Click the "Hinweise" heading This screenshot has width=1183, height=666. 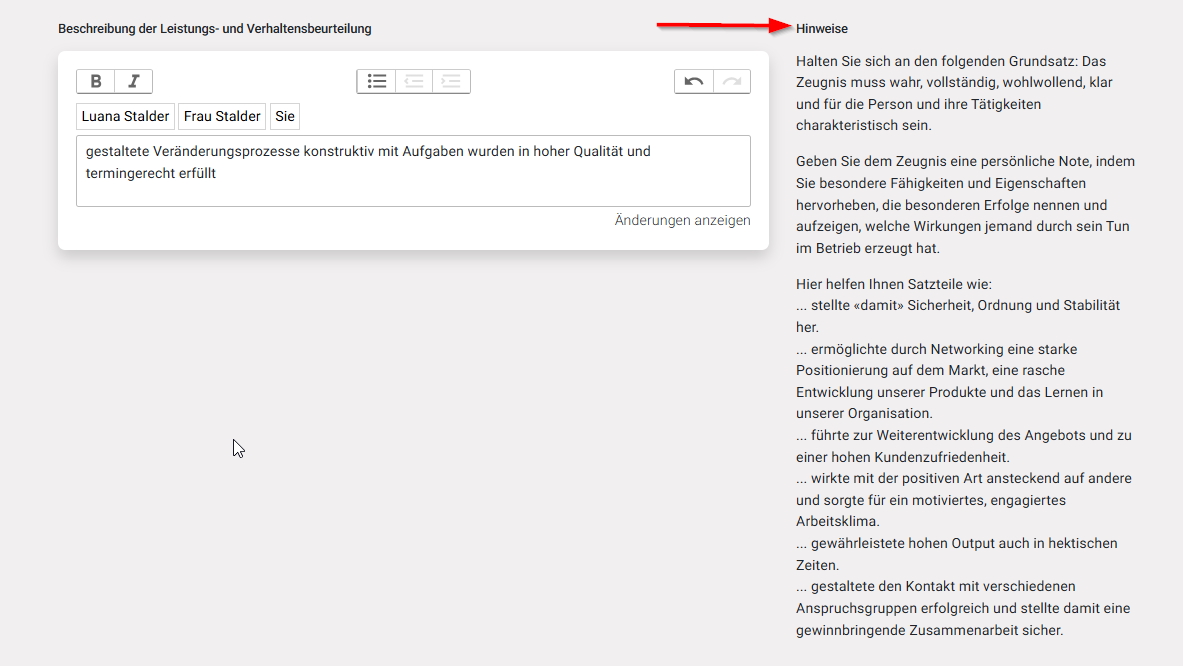coord(820,28)
